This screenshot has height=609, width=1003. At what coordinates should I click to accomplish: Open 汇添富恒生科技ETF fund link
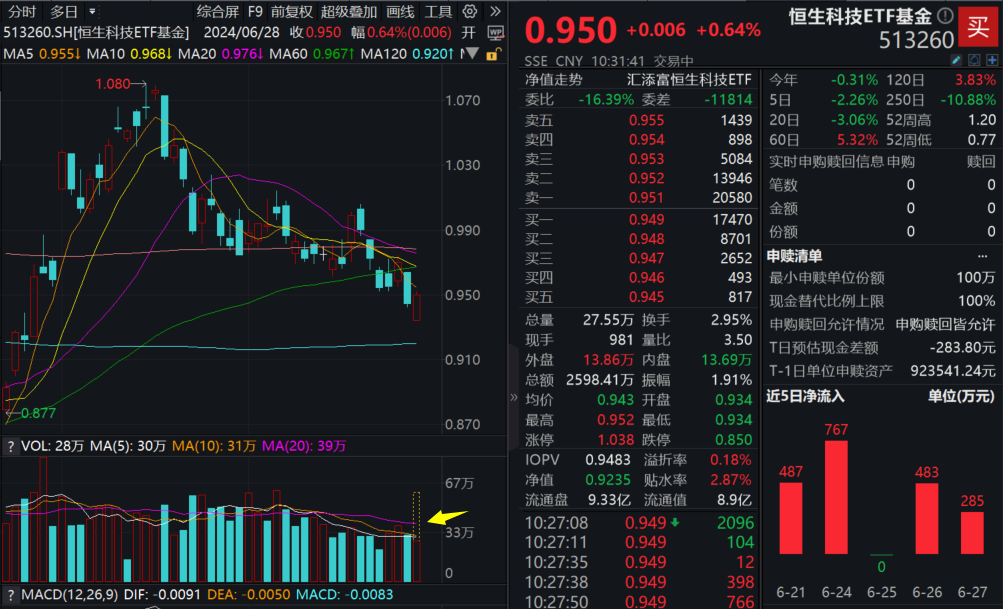689,80
